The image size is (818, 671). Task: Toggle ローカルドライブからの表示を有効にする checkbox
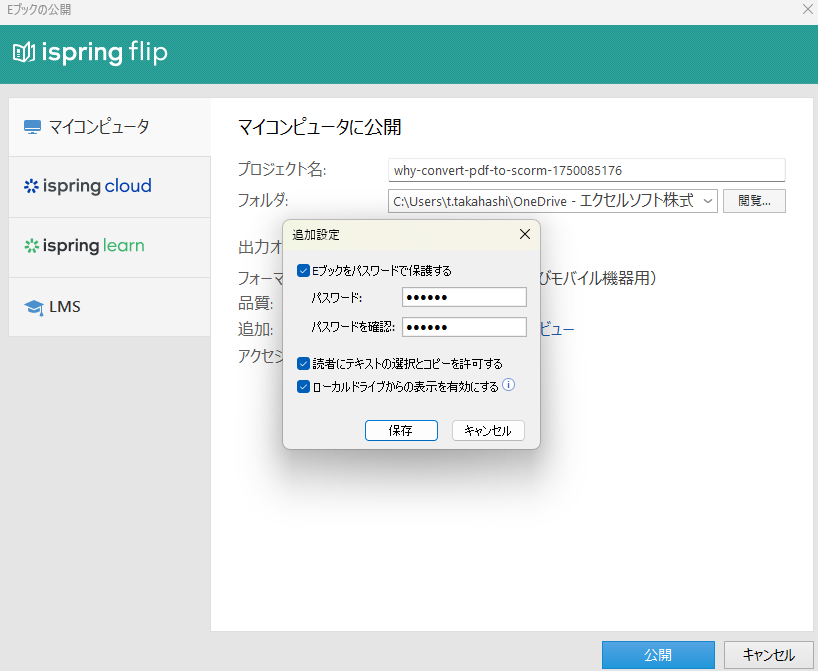click(303, 387)
